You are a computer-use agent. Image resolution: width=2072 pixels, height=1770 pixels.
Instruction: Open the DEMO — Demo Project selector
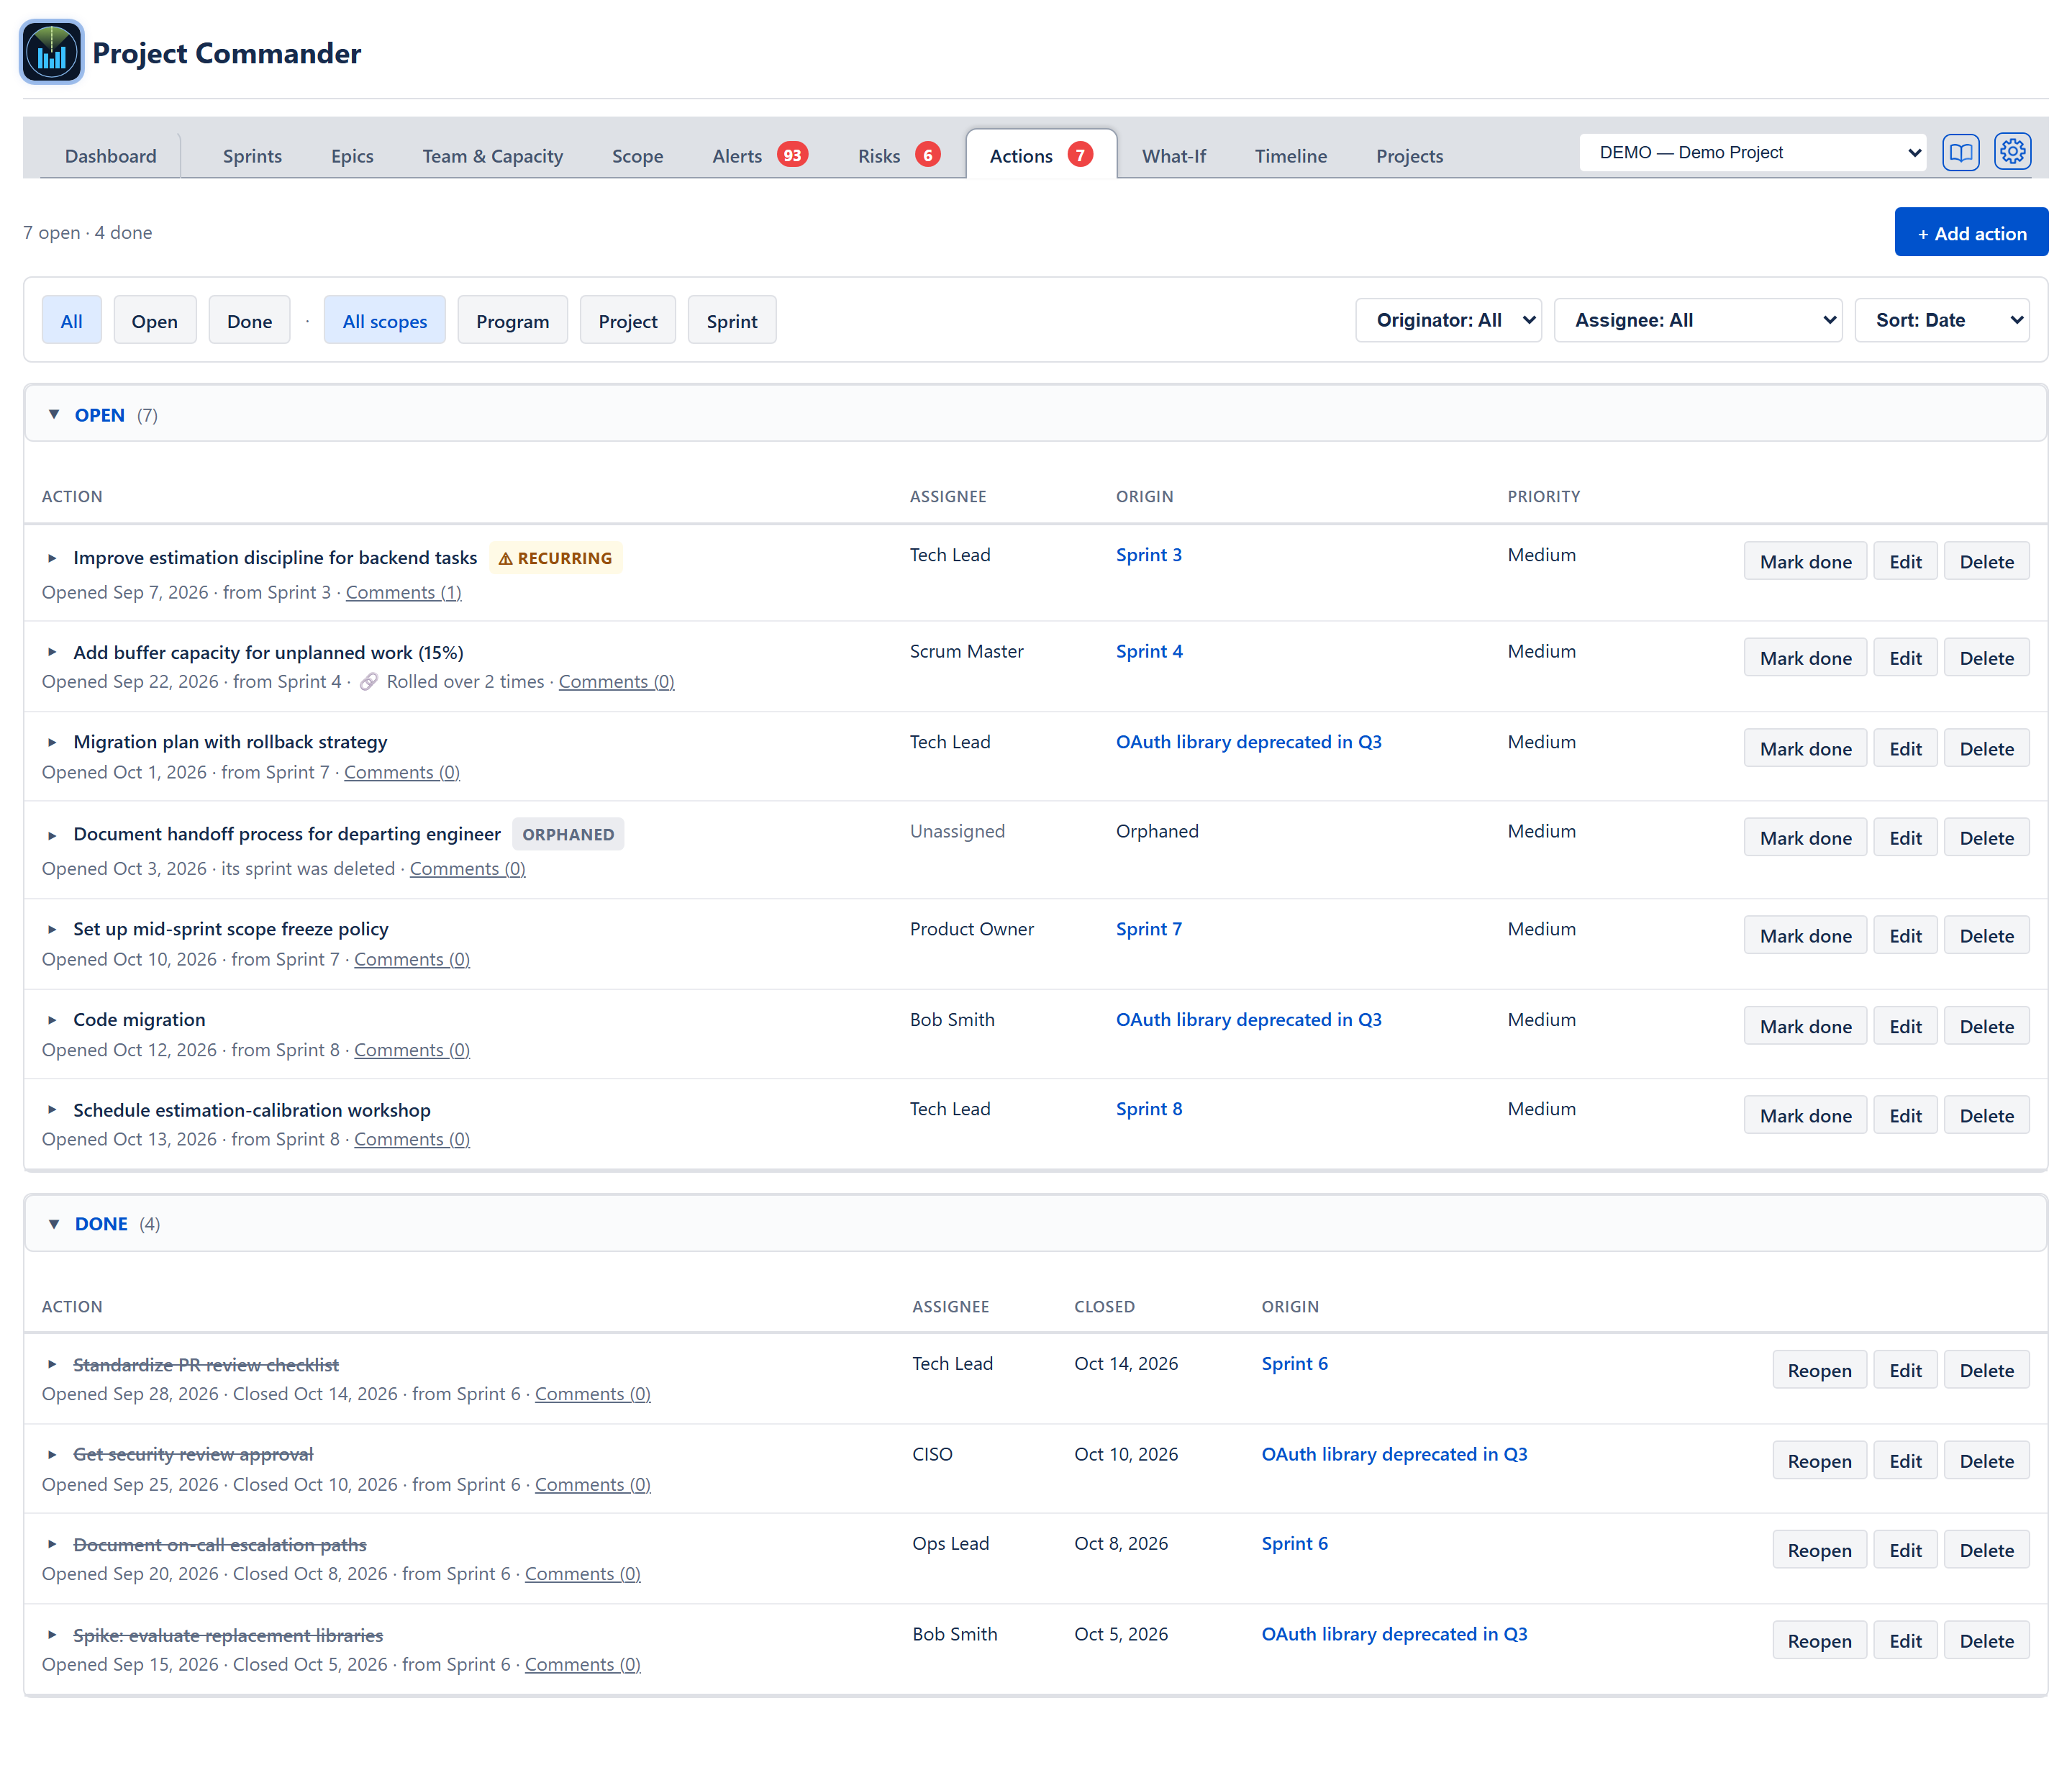tap(1753, 152)
